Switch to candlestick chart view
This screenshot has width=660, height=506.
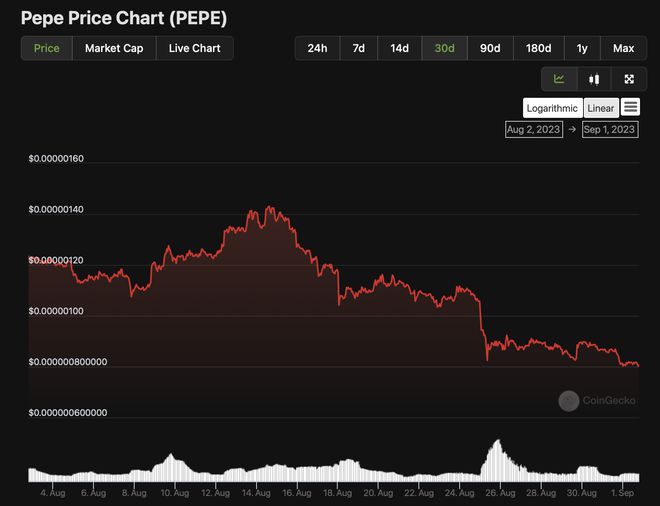tap(594, 79)
